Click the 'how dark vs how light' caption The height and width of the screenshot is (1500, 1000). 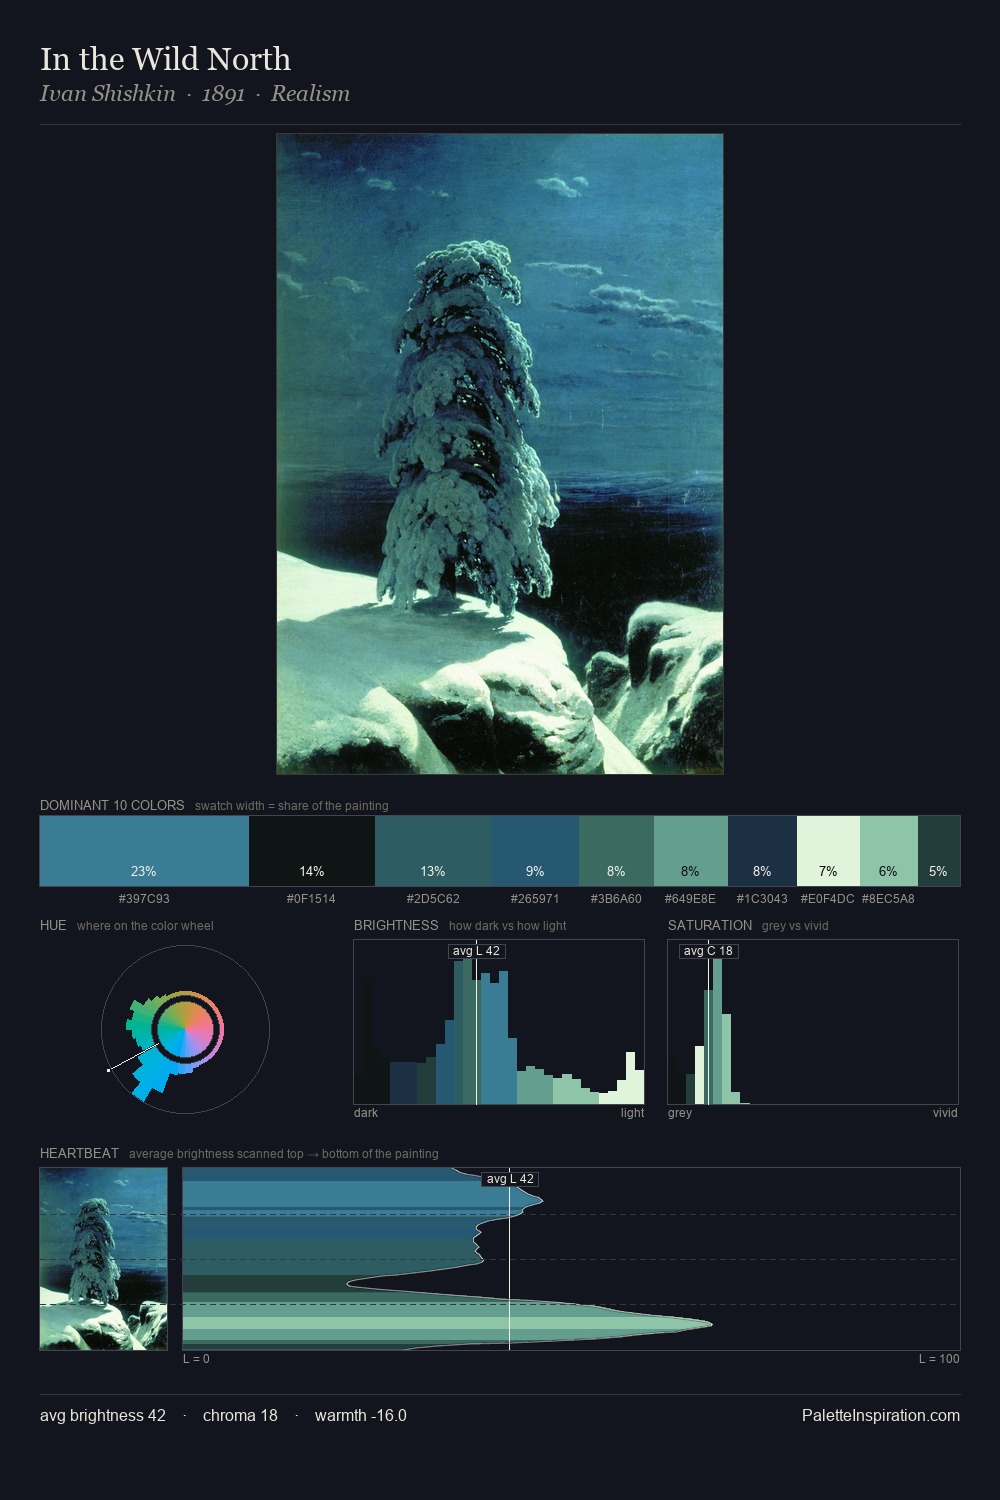tap(507, 926)
